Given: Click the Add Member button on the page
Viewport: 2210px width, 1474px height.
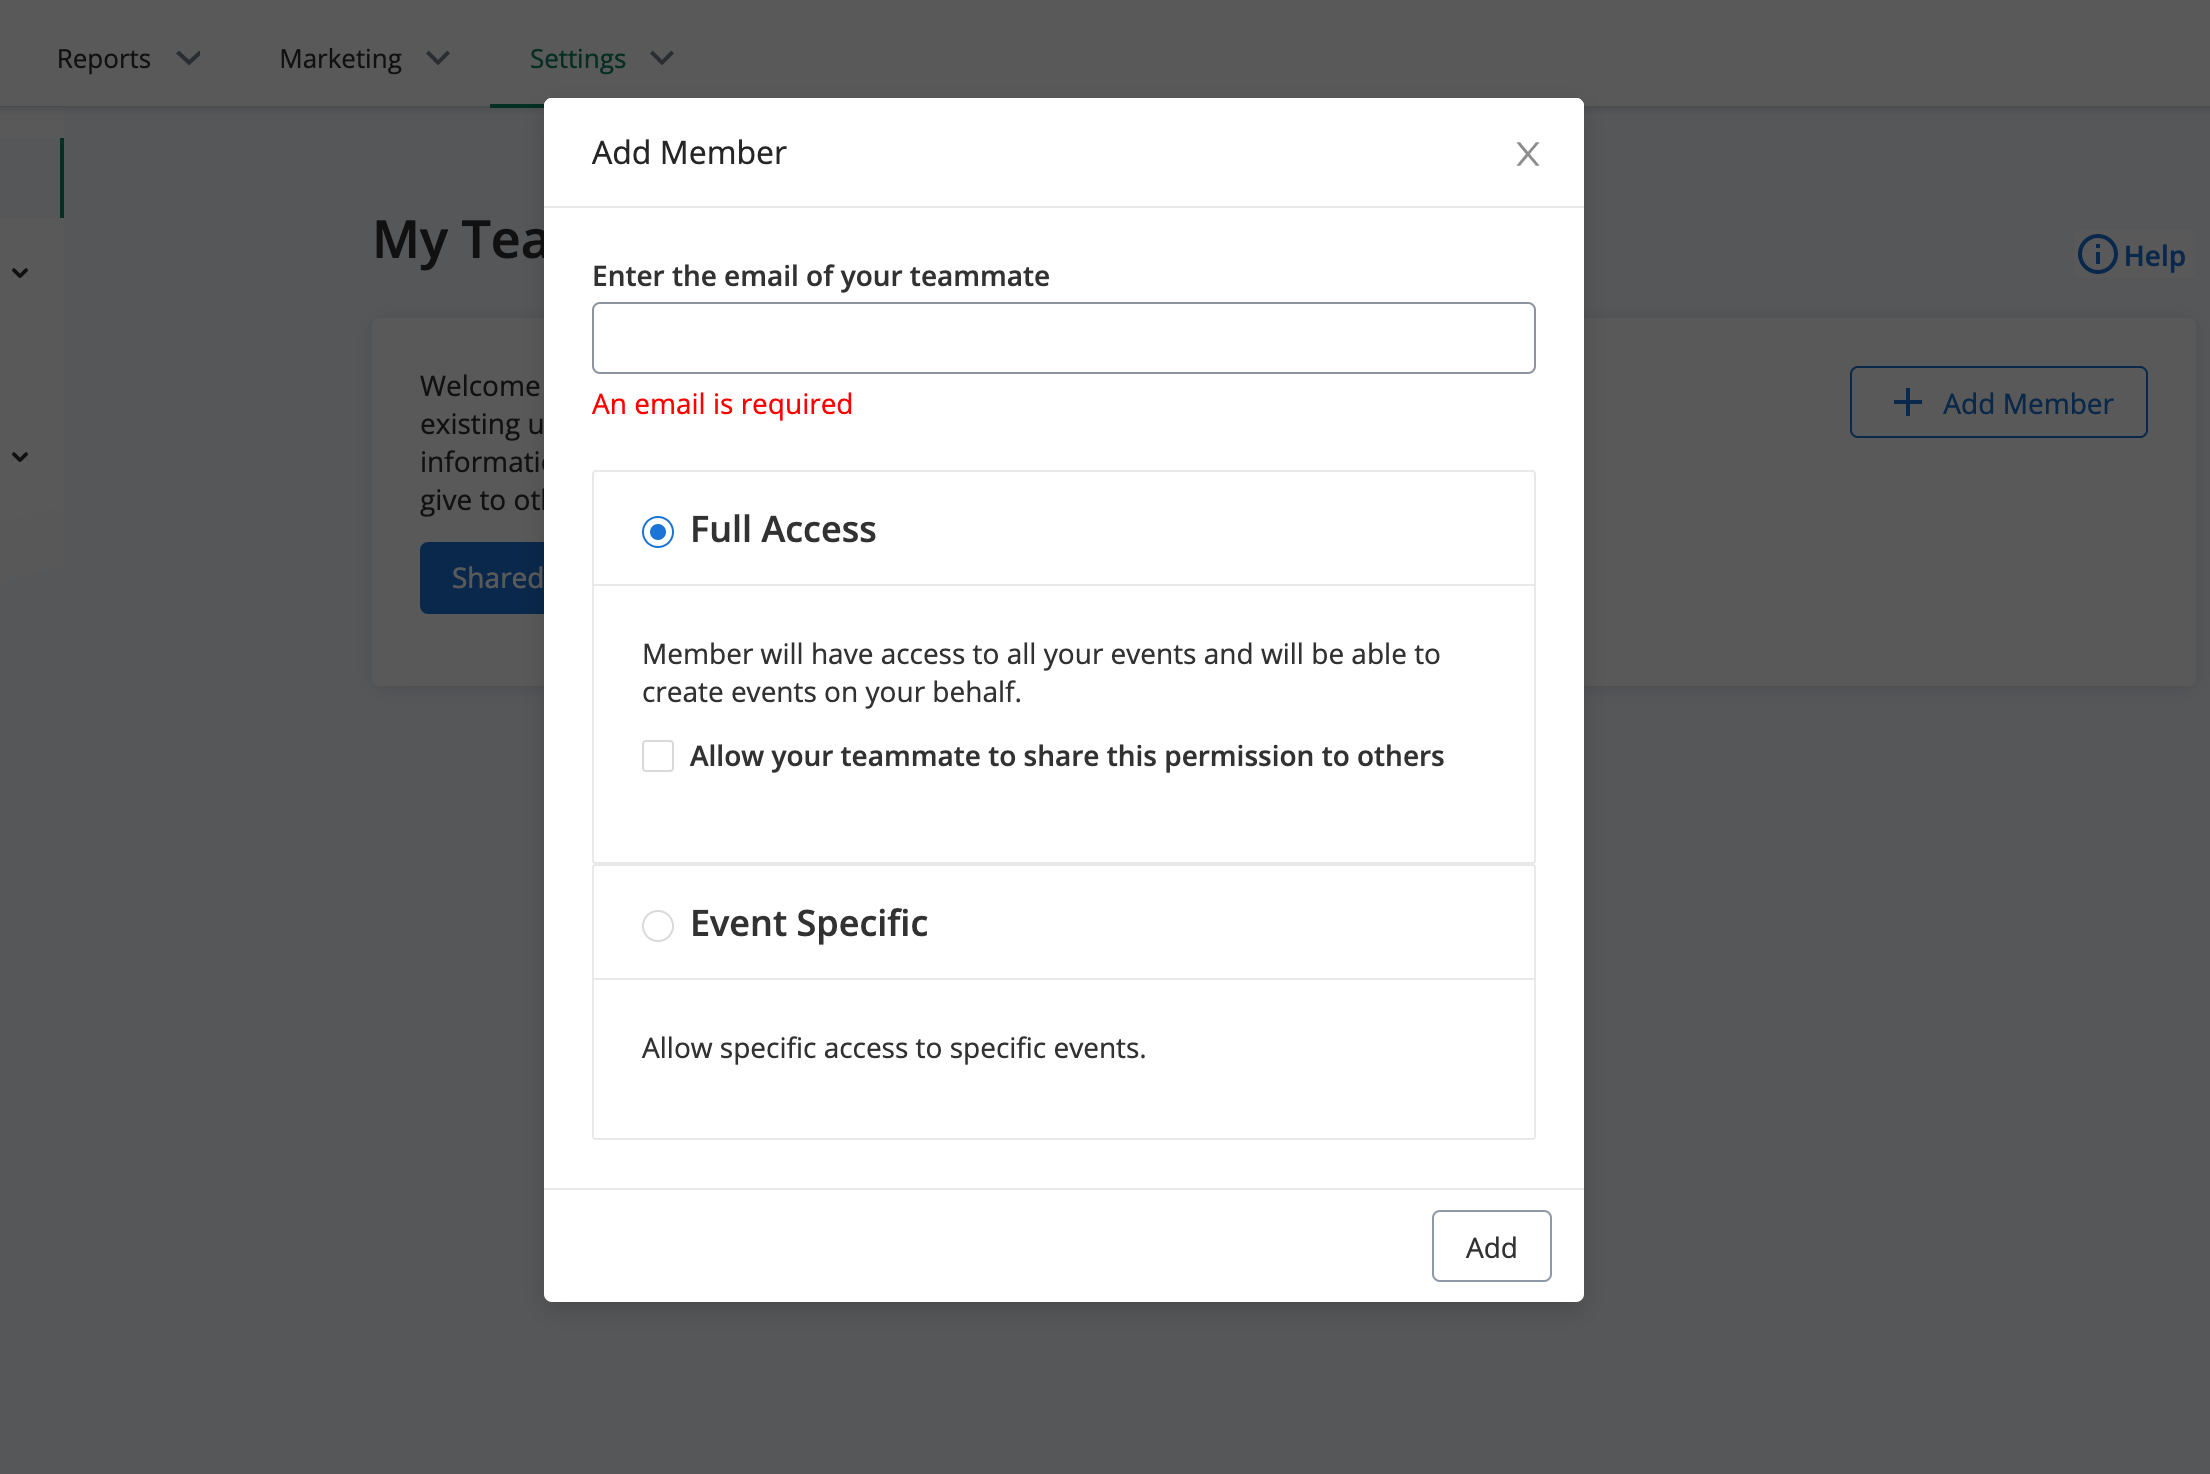Looking at the screenshot, I should (1998, 402).
